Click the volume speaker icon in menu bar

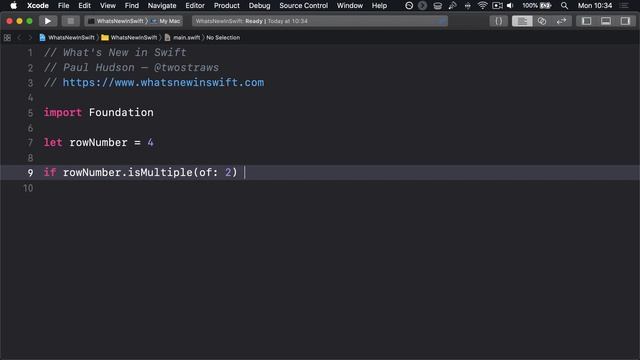click(510, 5)
